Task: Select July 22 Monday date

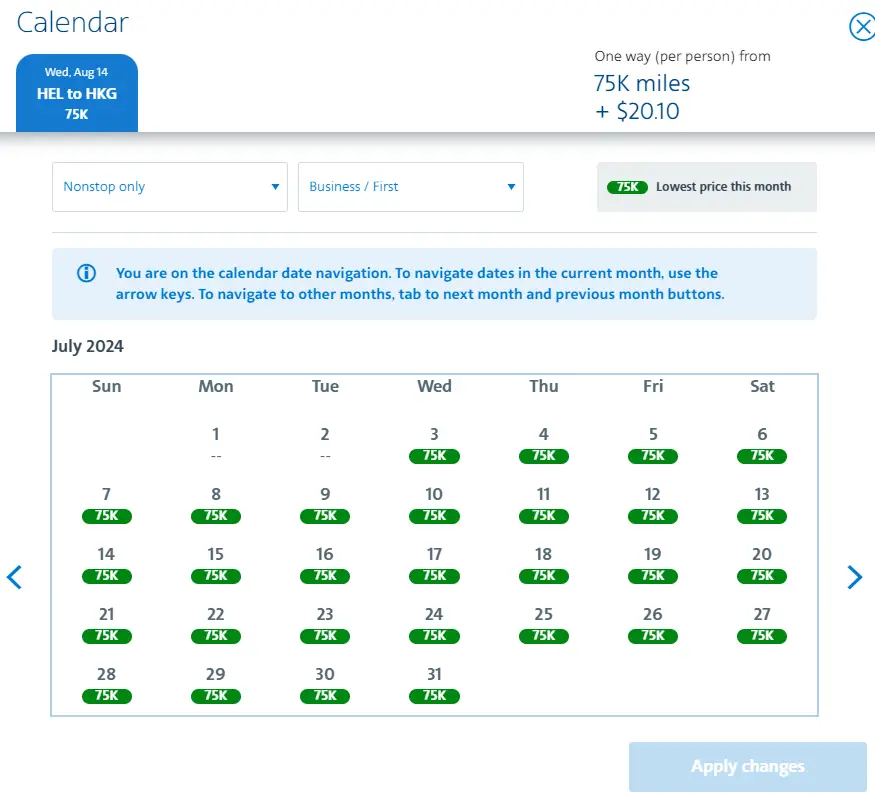Action: point(216,624)
